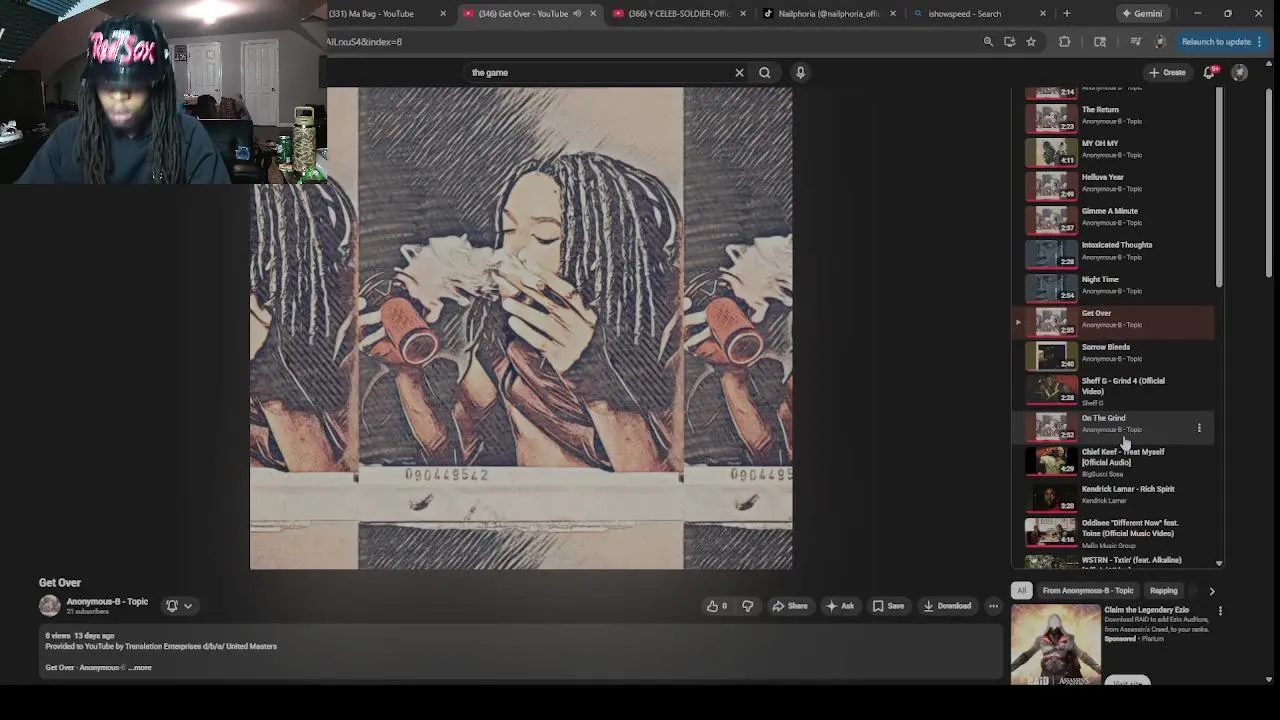
Task: Play Kendrick Lamar - Rich Spirit
Action: [1115, 496]
